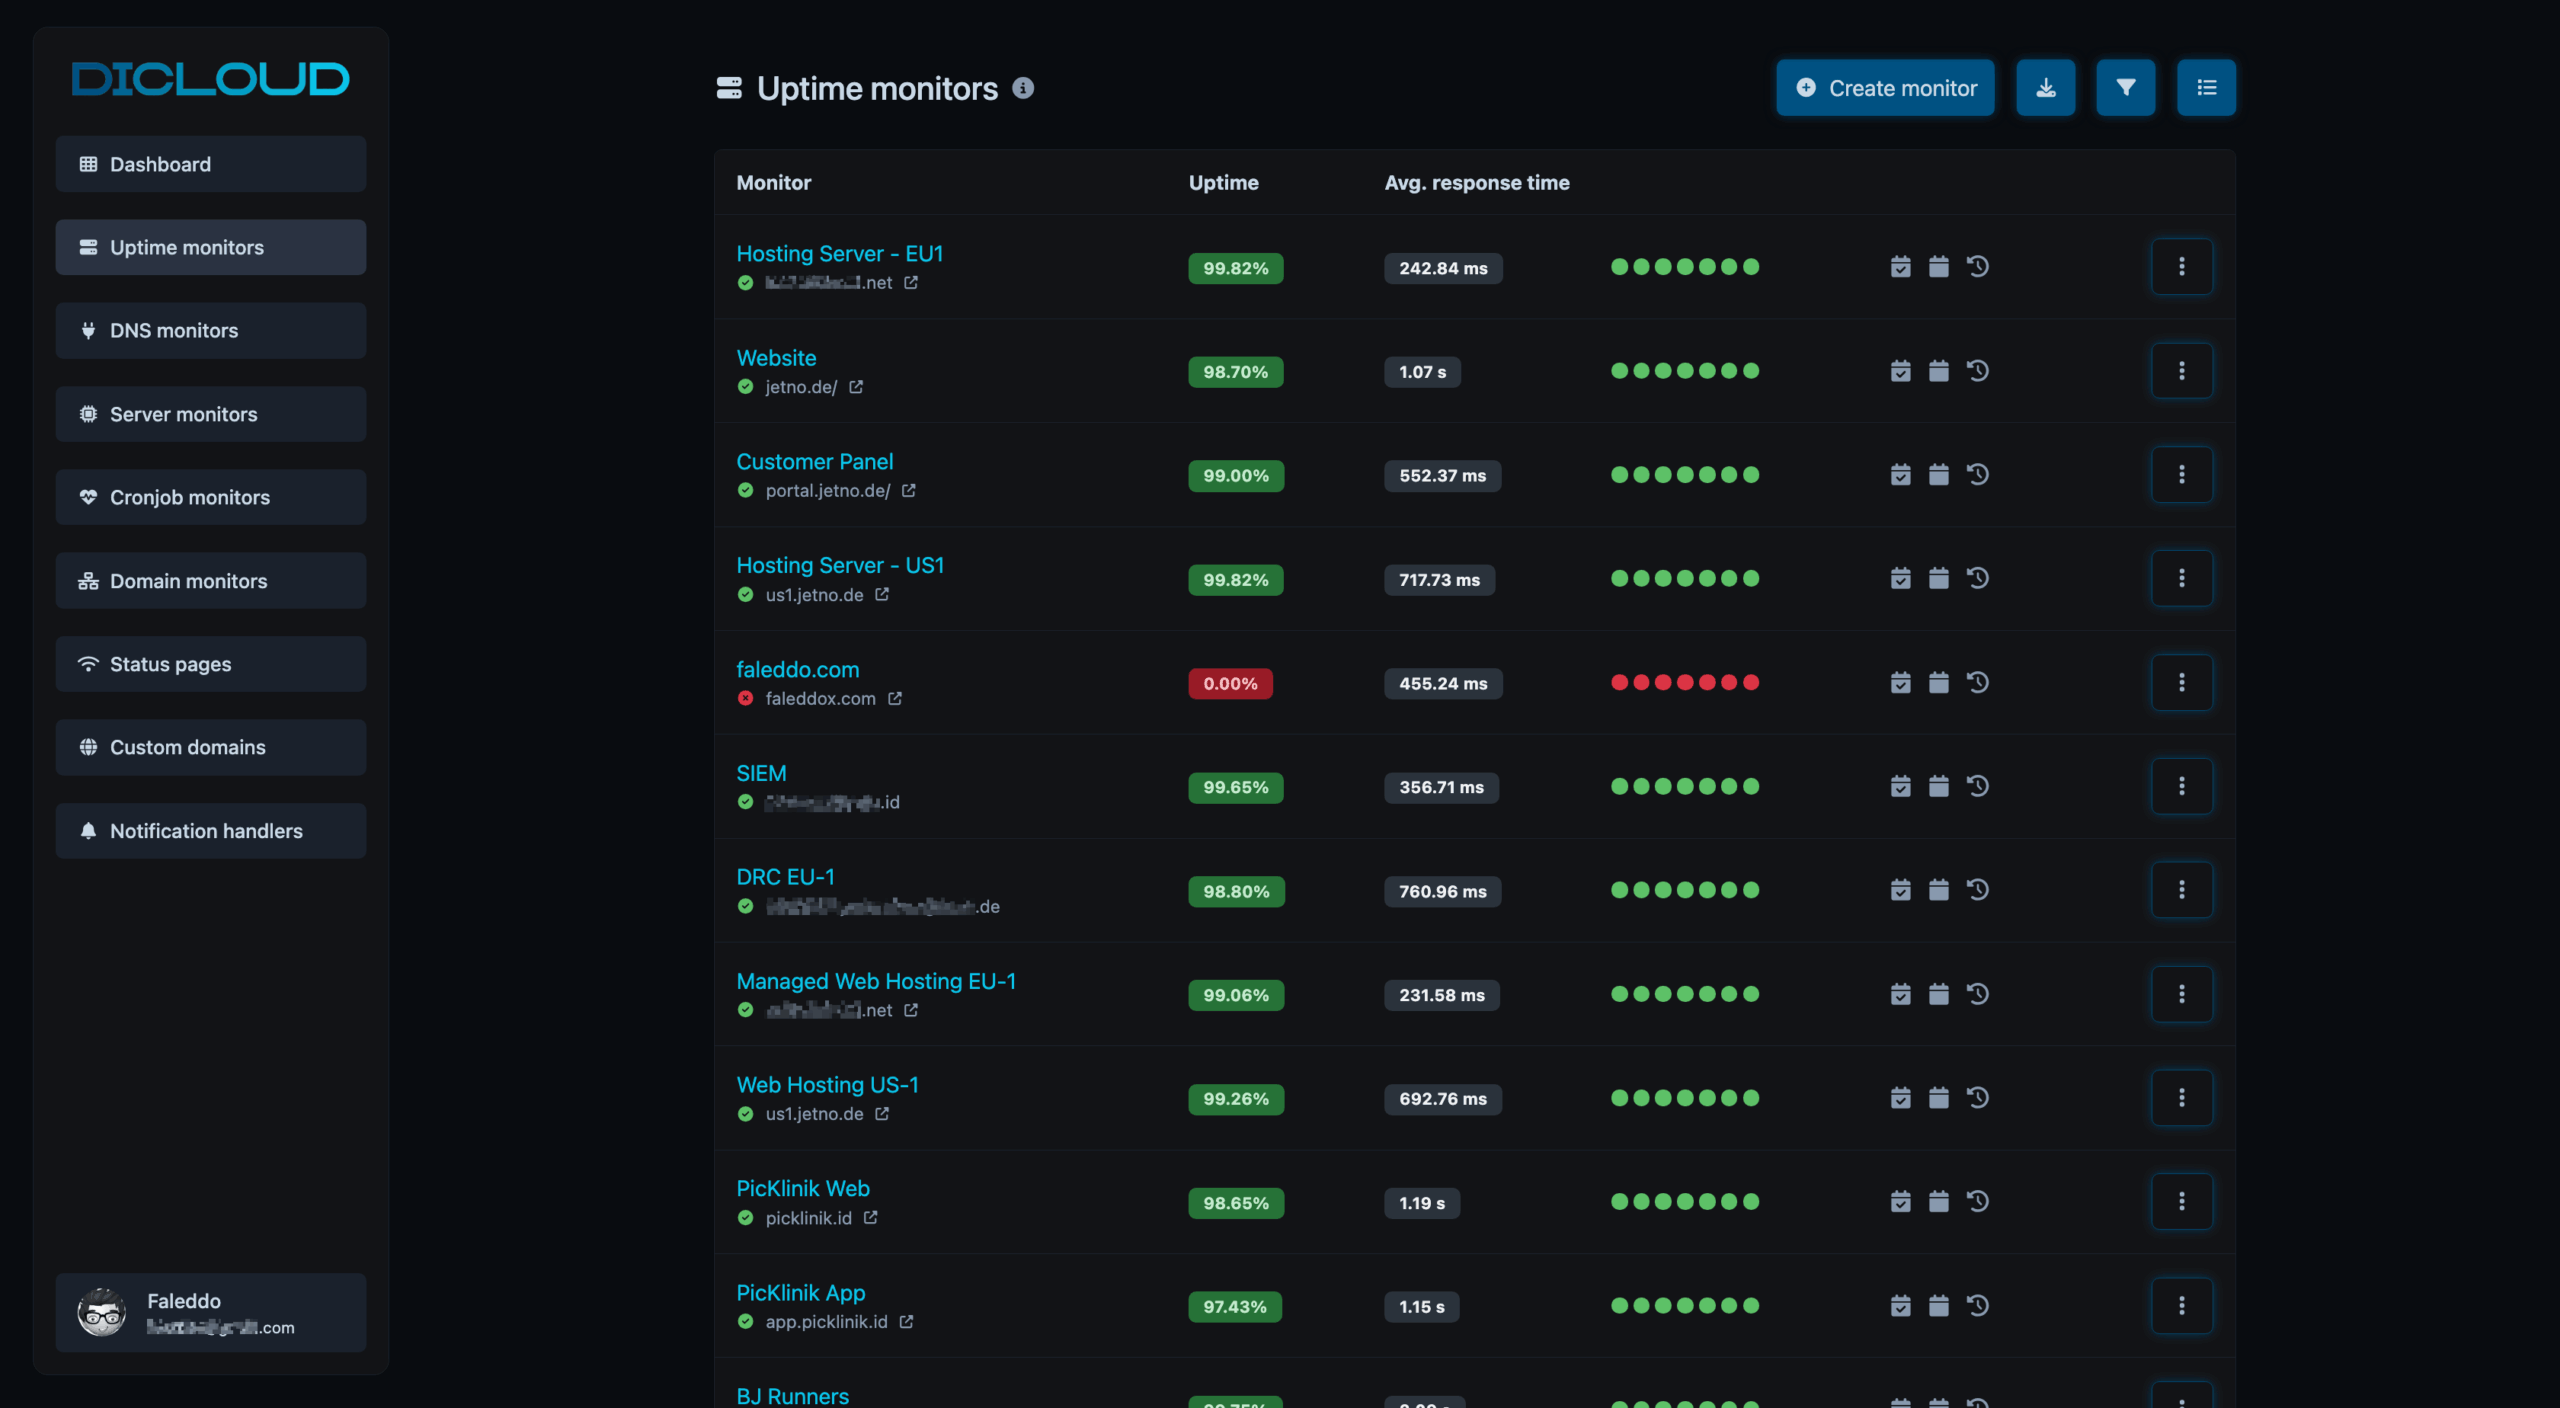
Task: Click the red 0.00% uptime badge
Action: click(1230, 684)
